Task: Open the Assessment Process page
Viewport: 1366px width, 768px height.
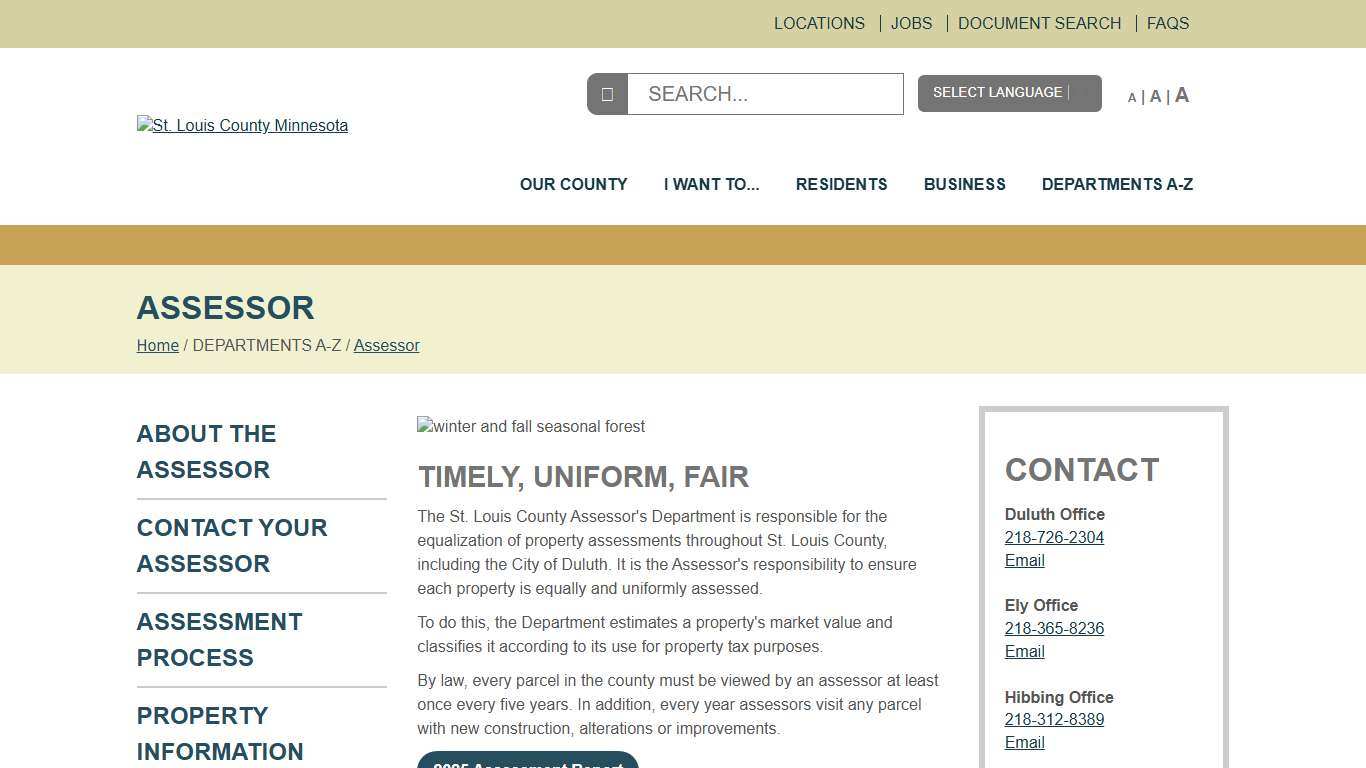Action: (x=219, y=639)
